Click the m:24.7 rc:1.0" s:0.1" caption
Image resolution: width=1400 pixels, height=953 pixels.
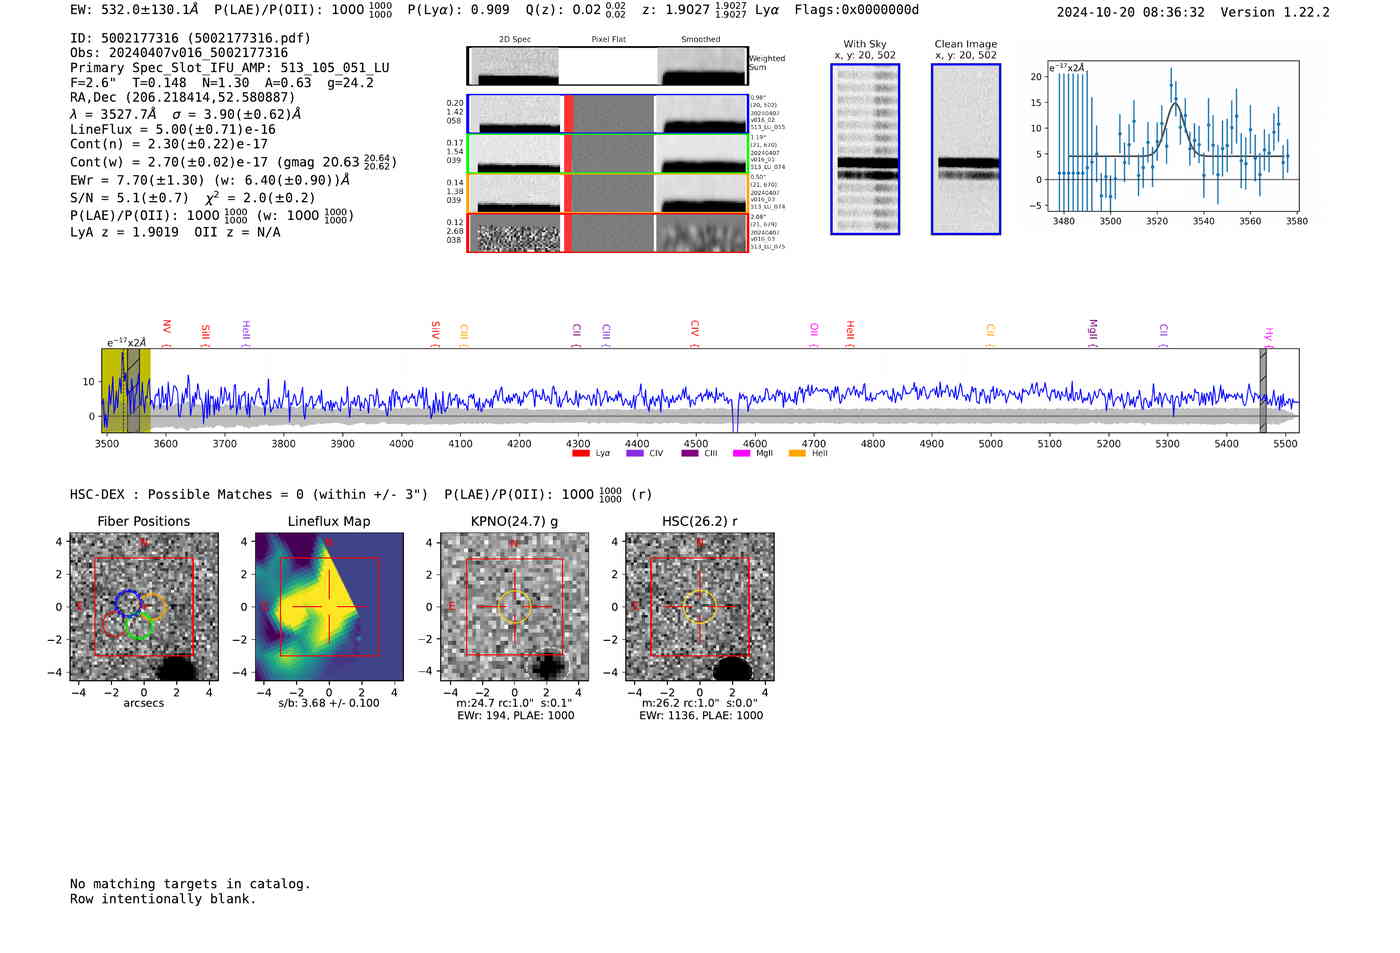click(514, 704)
